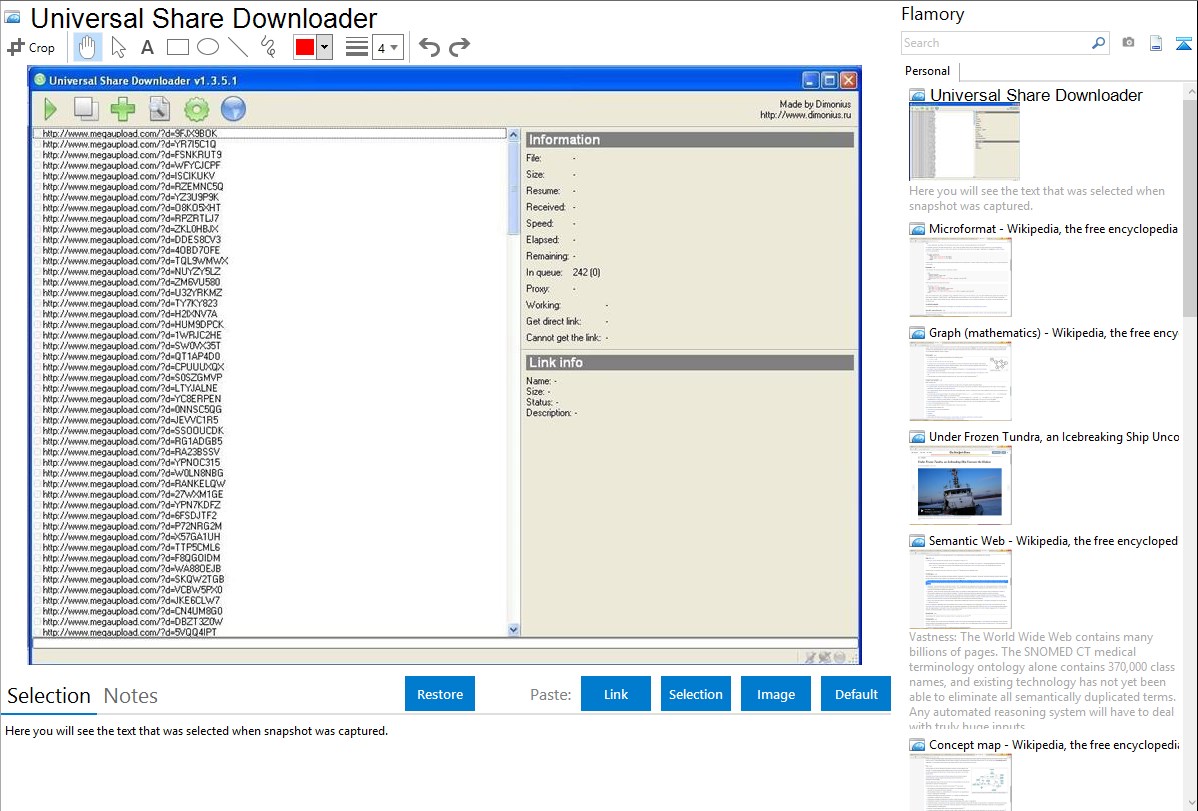Click the search document icon
This screenshot has height=811, width=1198.
(159, 109)
